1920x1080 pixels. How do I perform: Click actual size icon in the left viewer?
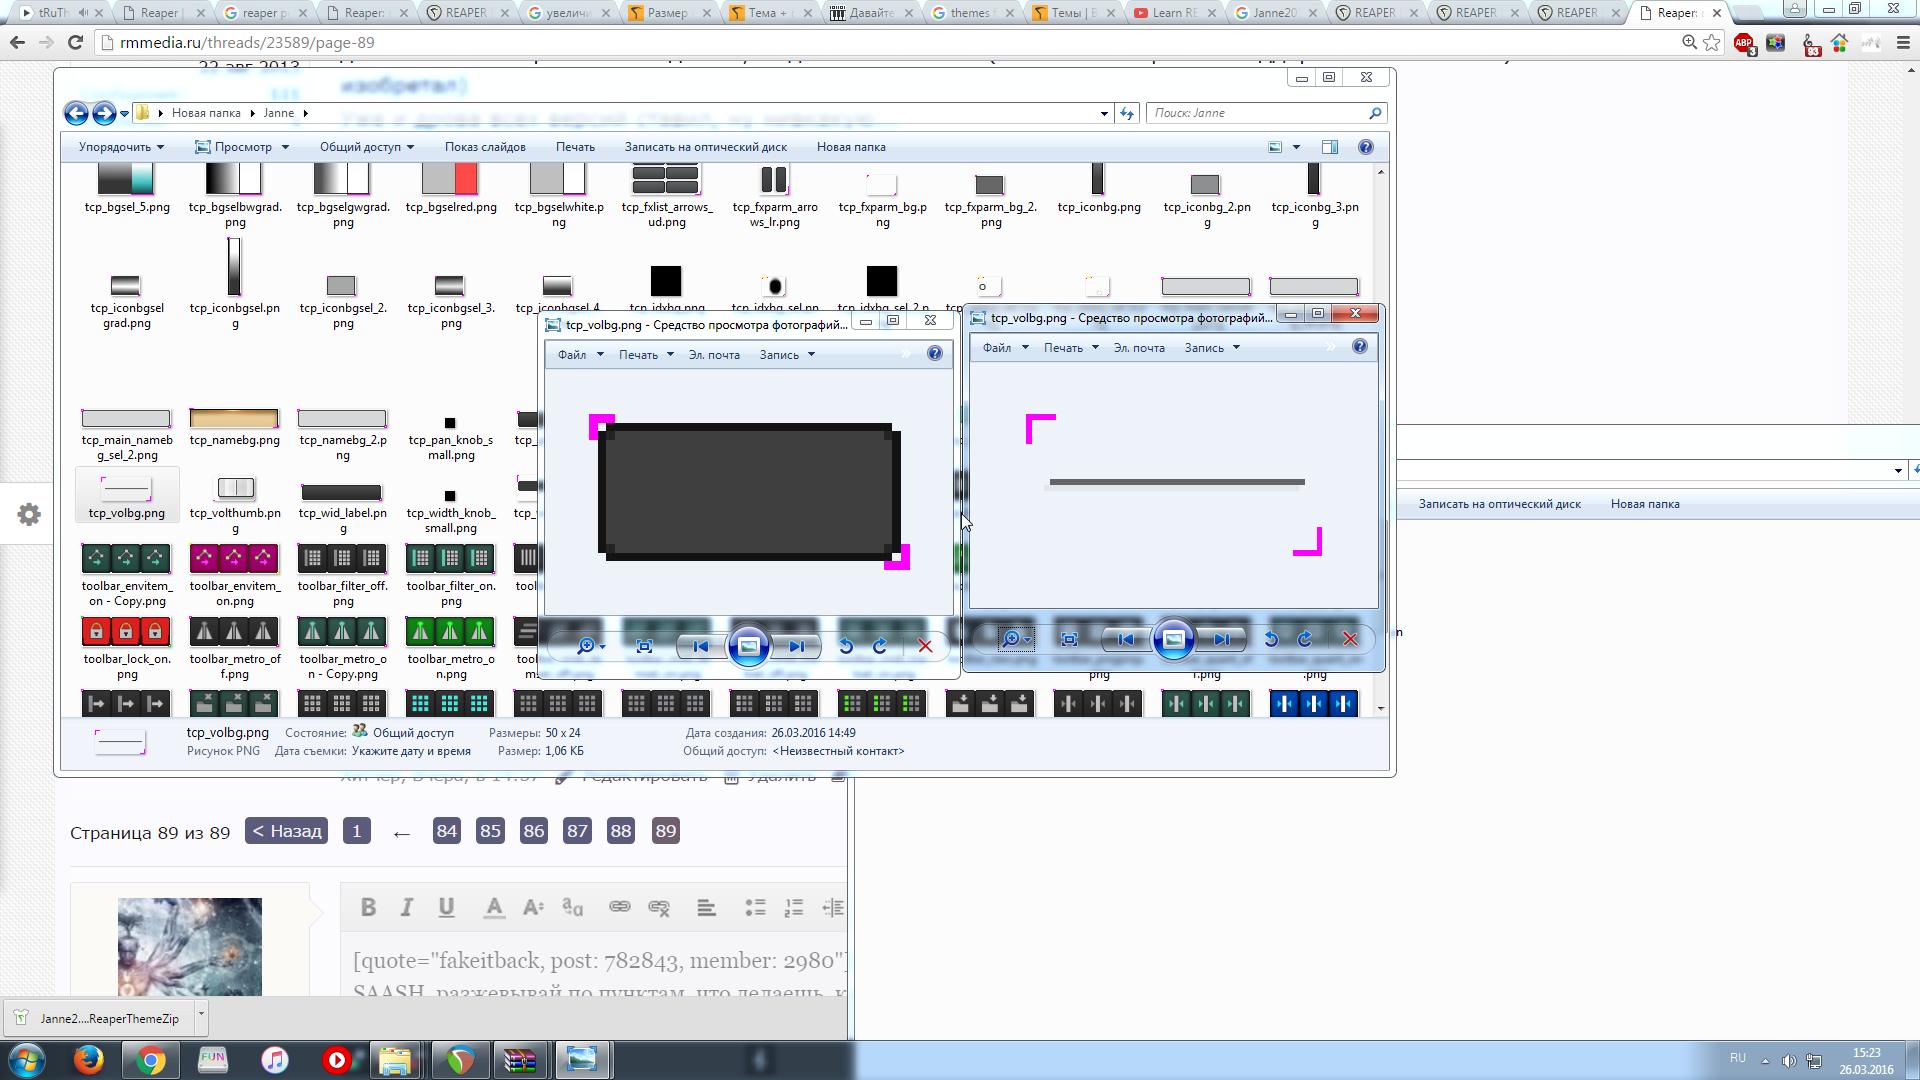coord(644,646)
